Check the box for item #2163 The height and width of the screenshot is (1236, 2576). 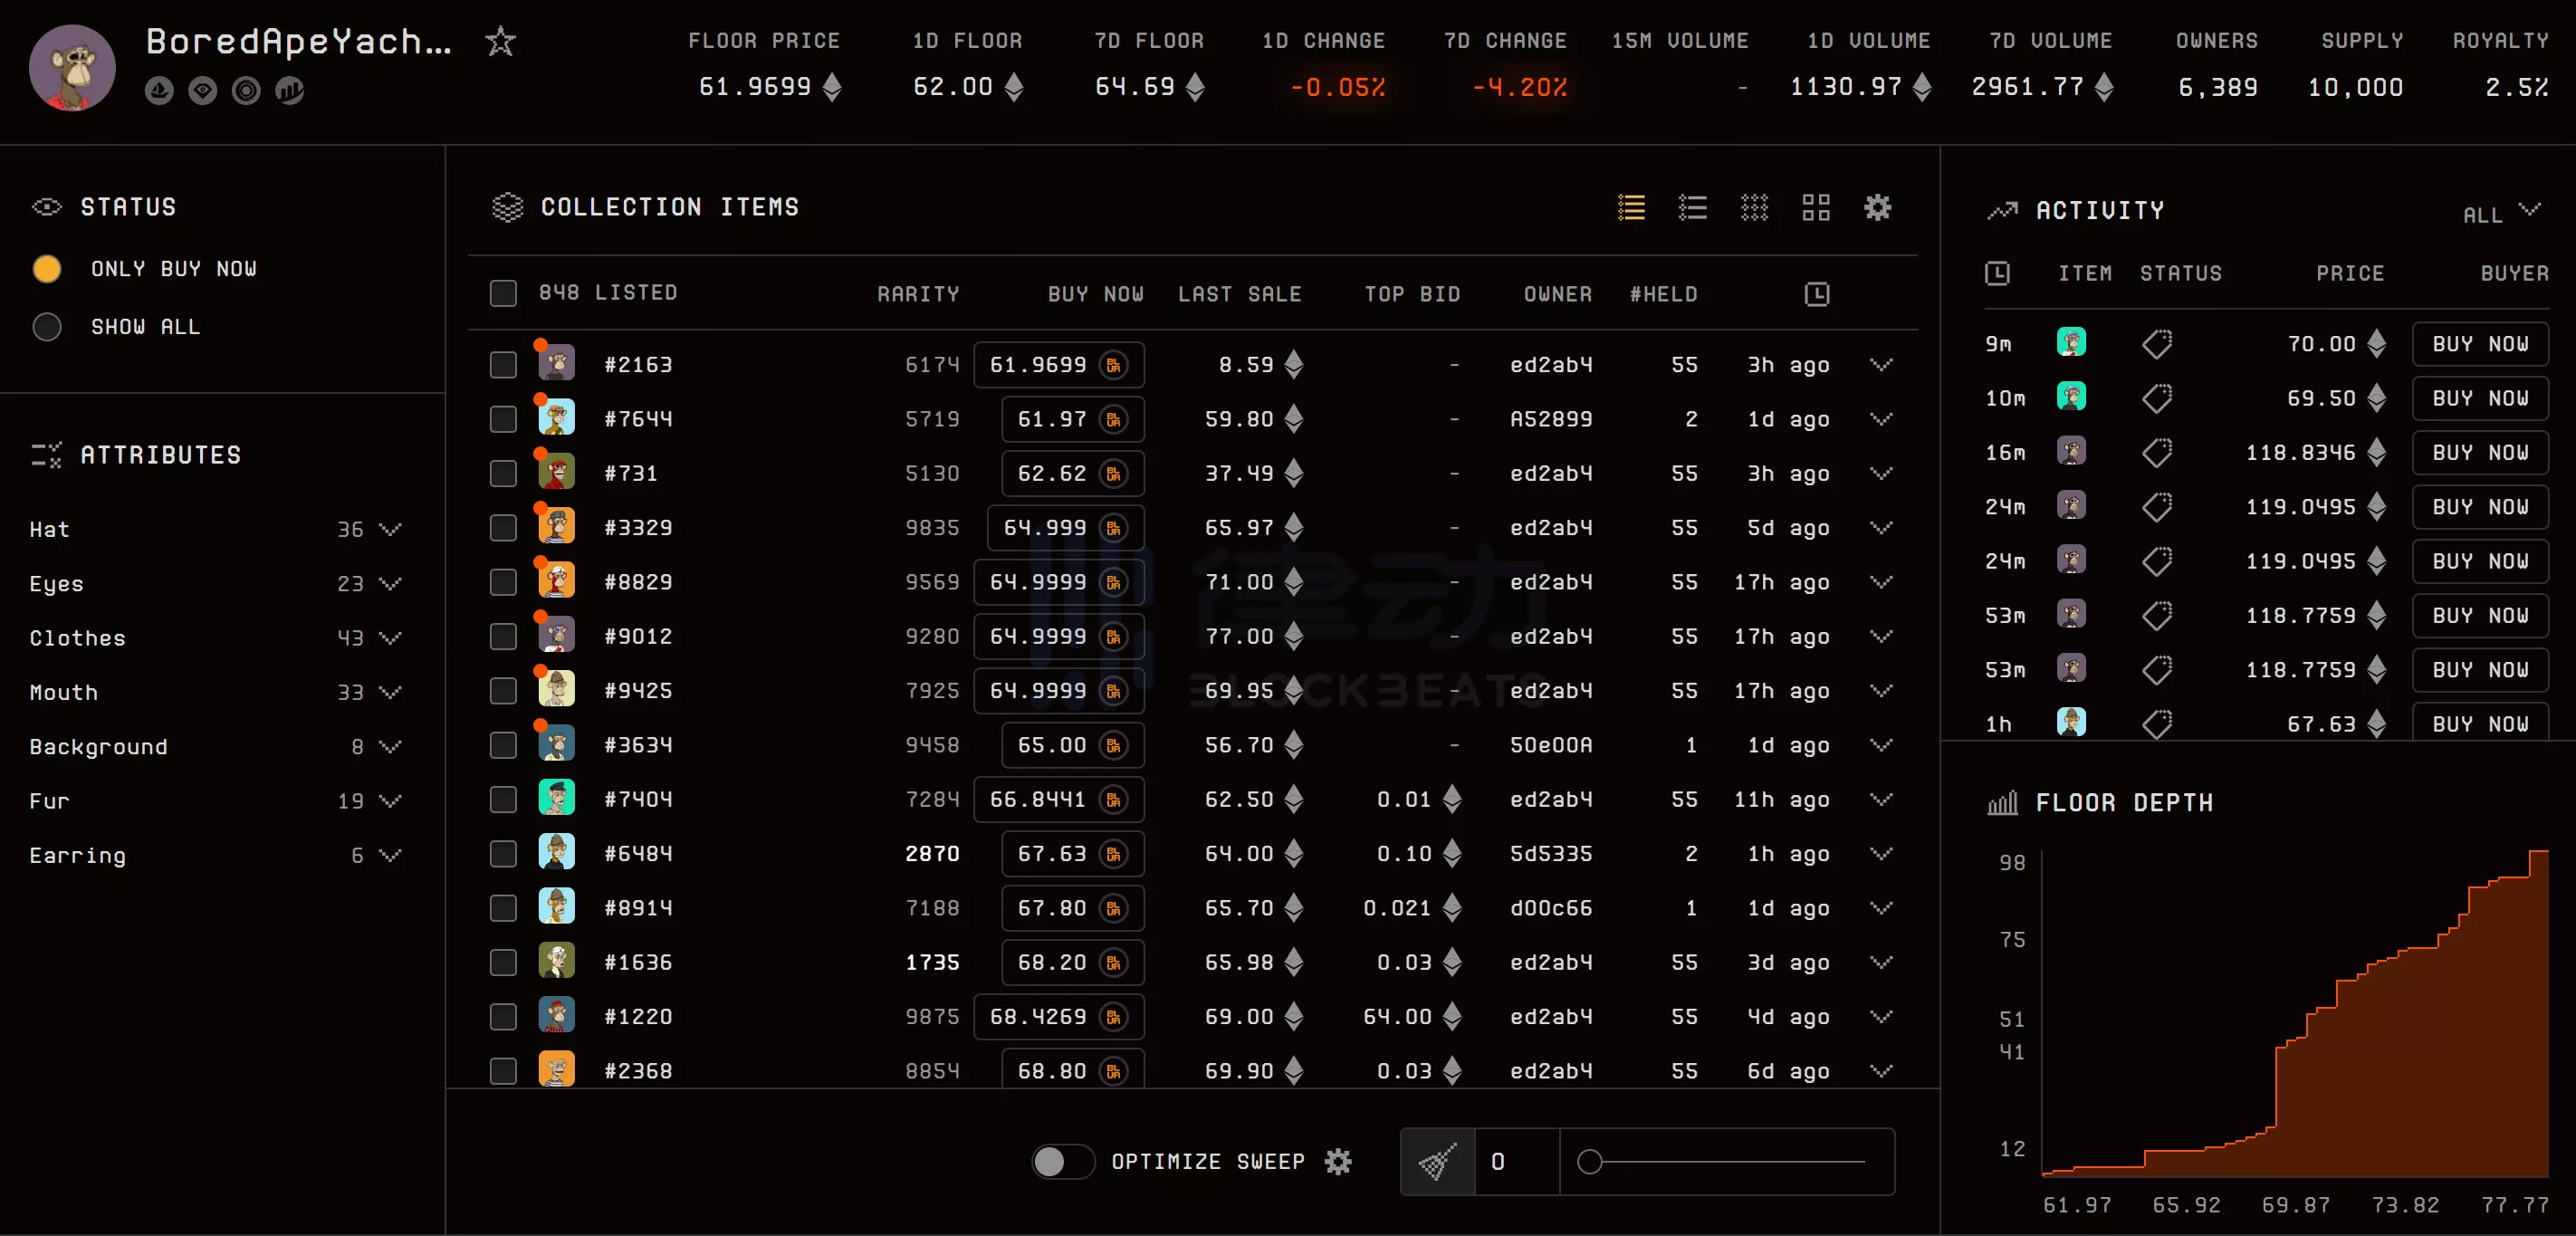click(x=503, y=365)
